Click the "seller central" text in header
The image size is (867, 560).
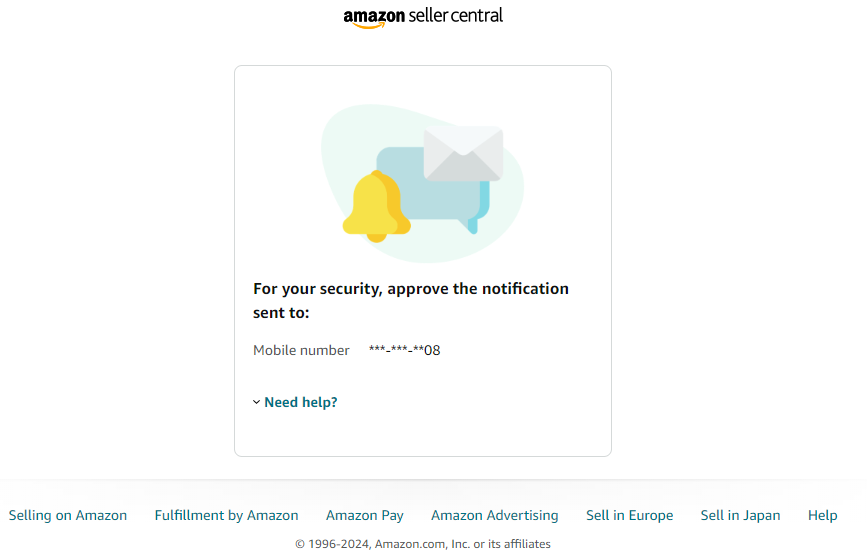tap(456, 15)
